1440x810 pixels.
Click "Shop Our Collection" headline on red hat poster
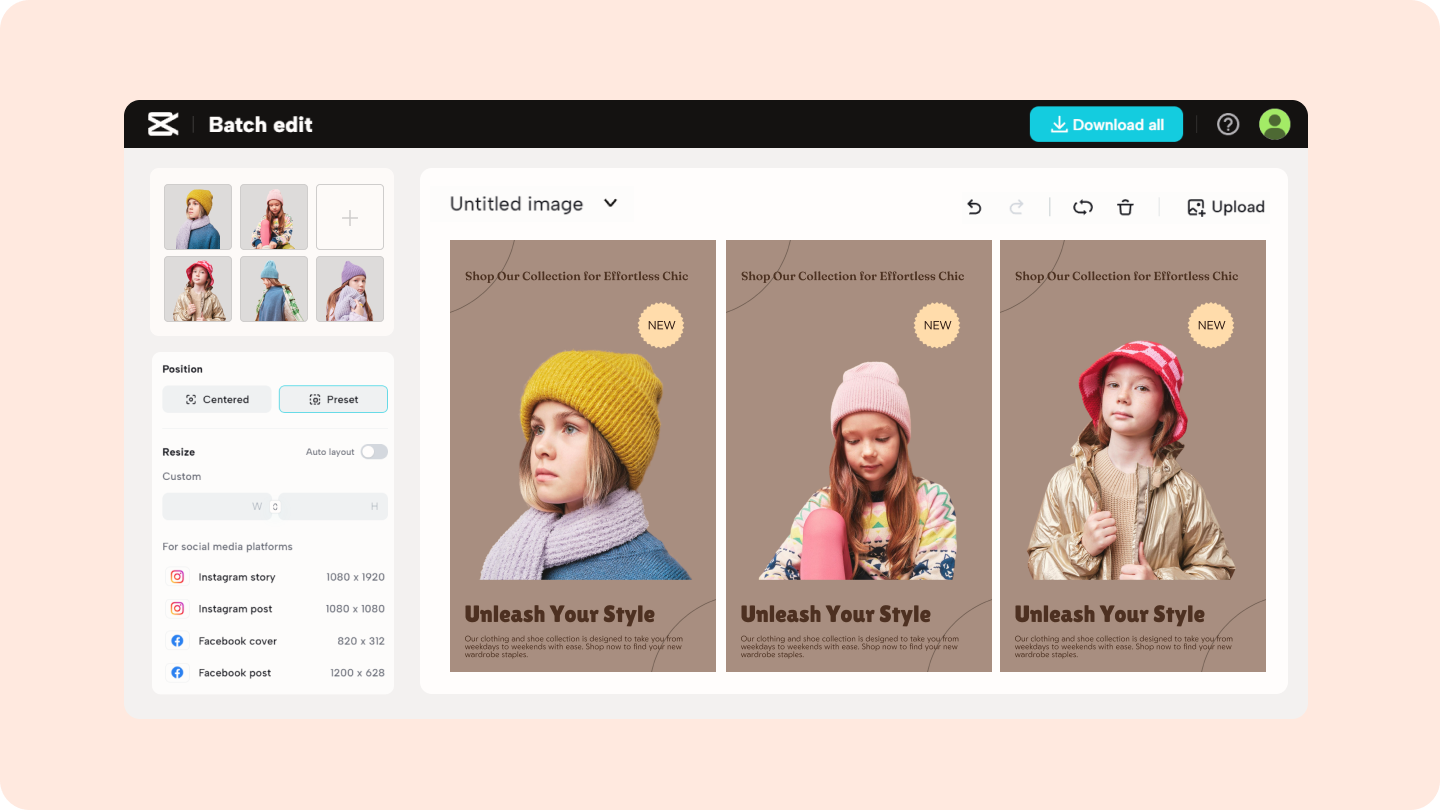[x=1127, y=276]
